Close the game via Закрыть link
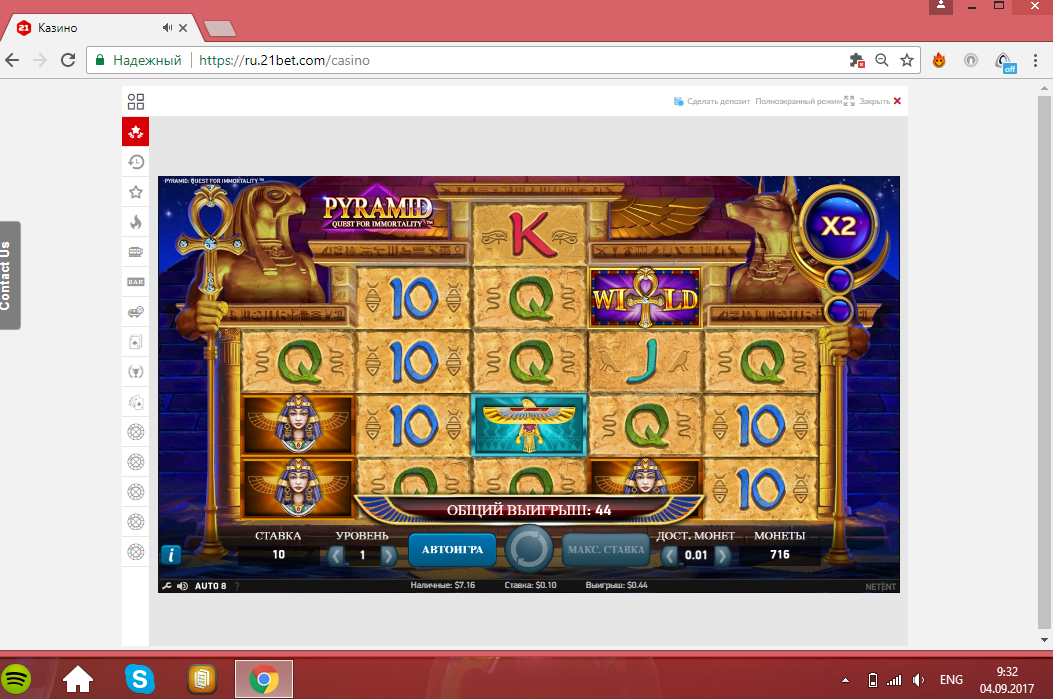The image size is (1053, 699). [880, 101]
